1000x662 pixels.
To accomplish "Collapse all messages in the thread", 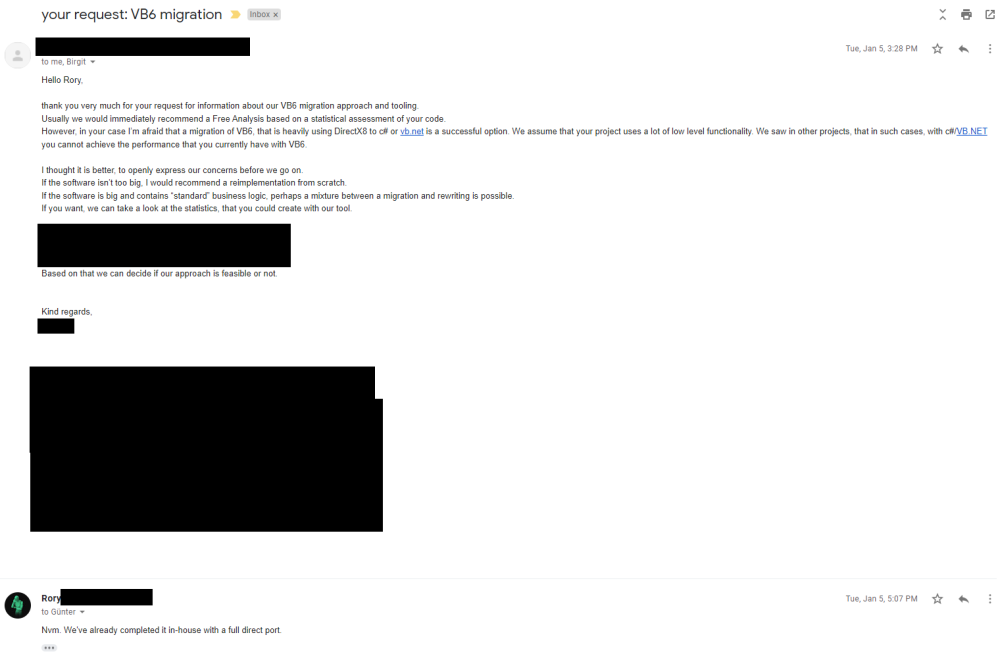I will [943, 14].
